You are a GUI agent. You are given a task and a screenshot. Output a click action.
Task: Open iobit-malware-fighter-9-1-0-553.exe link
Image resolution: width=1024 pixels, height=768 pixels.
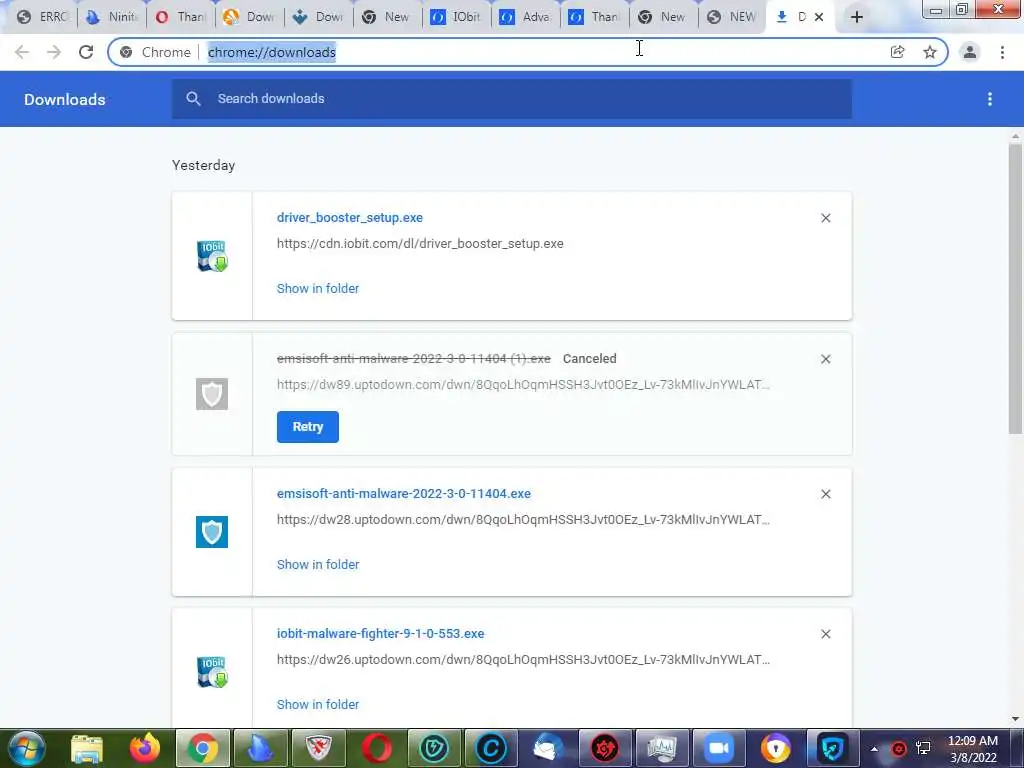coord(380,633)
